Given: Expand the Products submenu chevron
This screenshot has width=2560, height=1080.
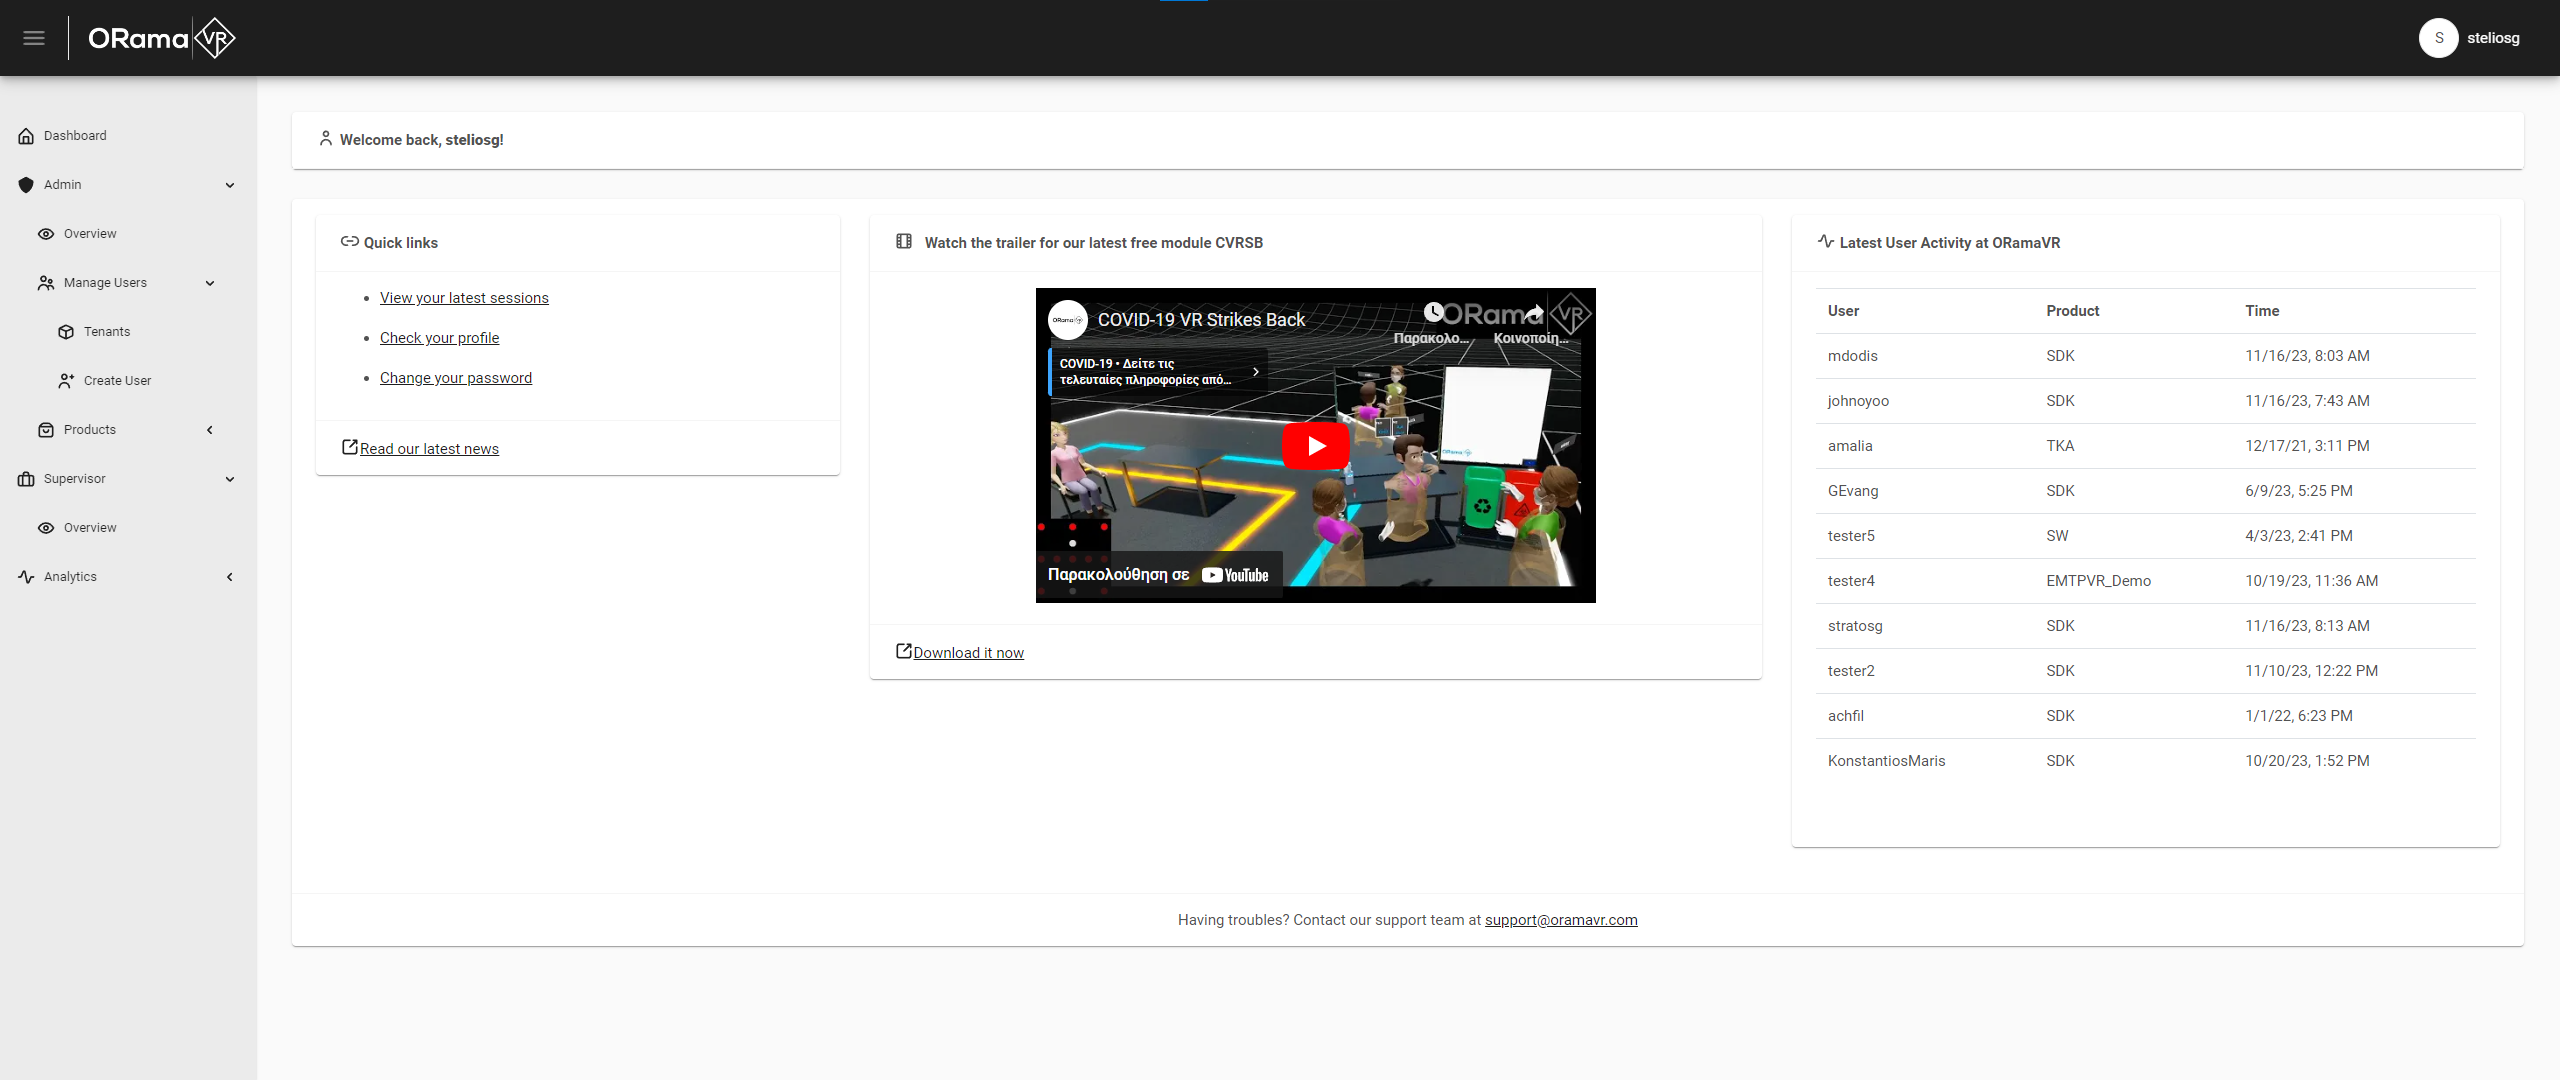Looking at the screenshot, I should coord(210,430).
